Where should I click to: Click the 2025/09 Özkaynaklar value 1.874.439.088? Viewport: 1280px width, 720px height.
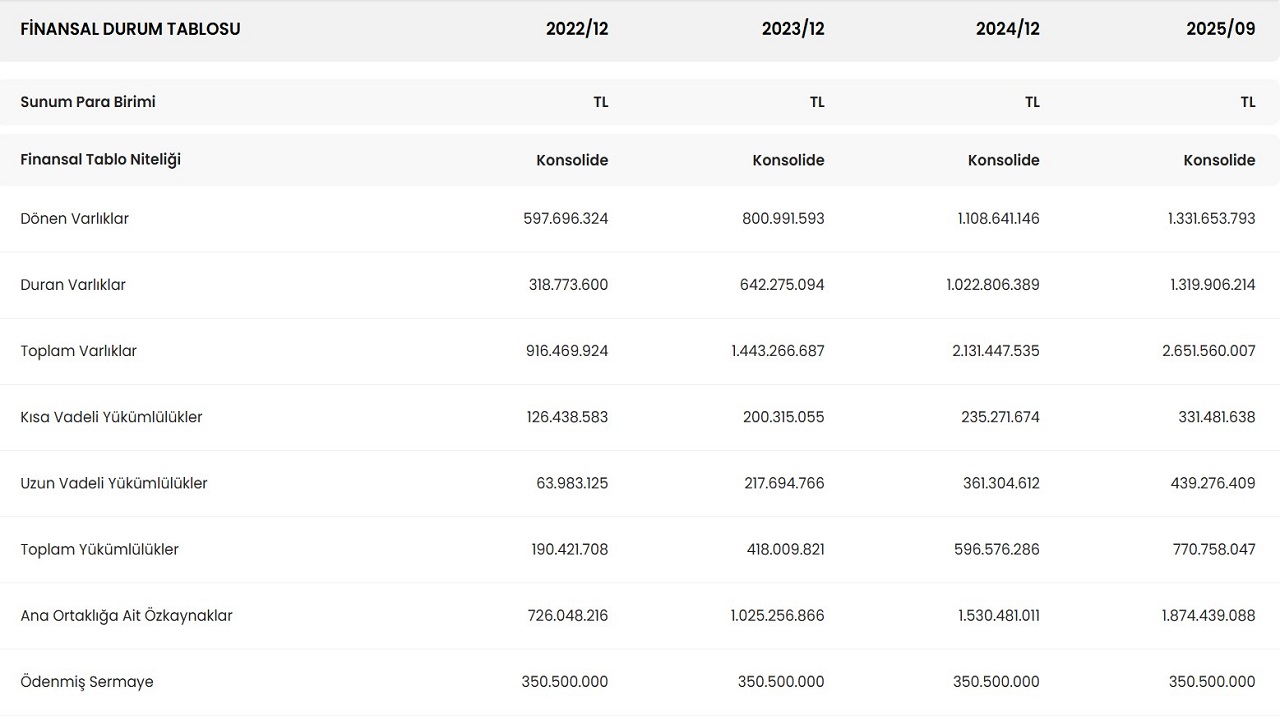[1208, 616]
